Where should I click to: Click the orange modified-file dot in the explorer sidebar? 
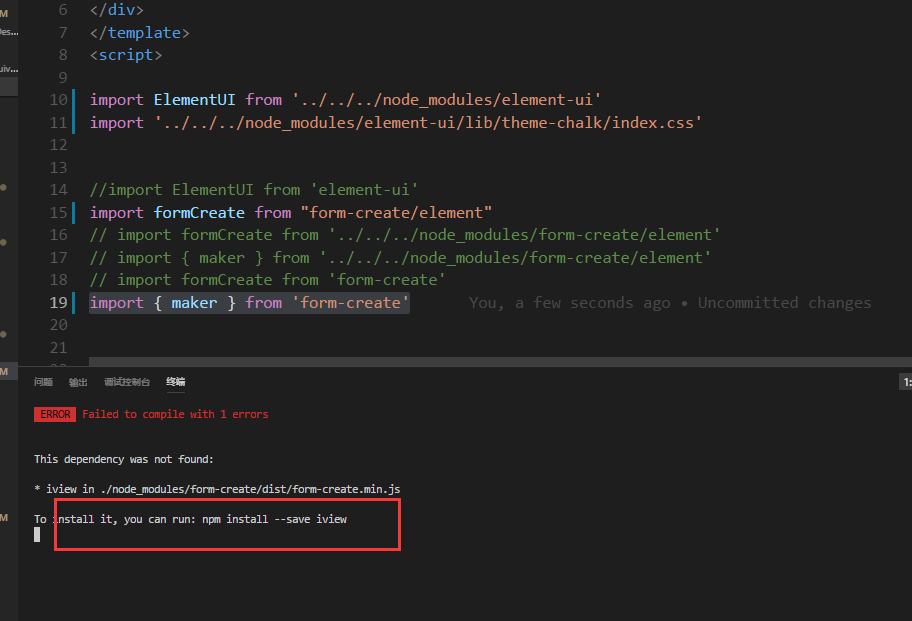coord(4,187)
